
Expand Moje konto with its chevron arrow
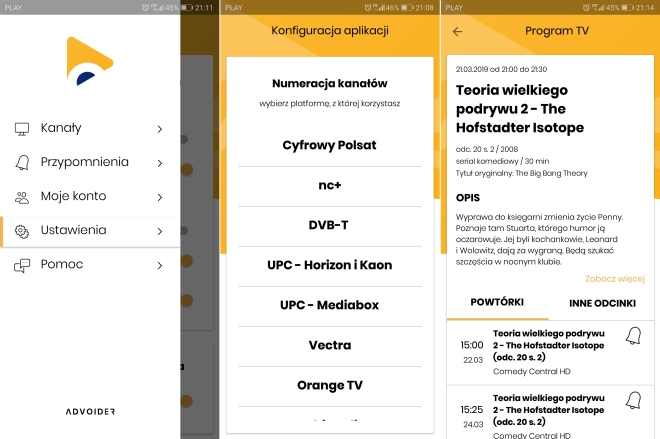pyautogui.click(x=160, y=196)
